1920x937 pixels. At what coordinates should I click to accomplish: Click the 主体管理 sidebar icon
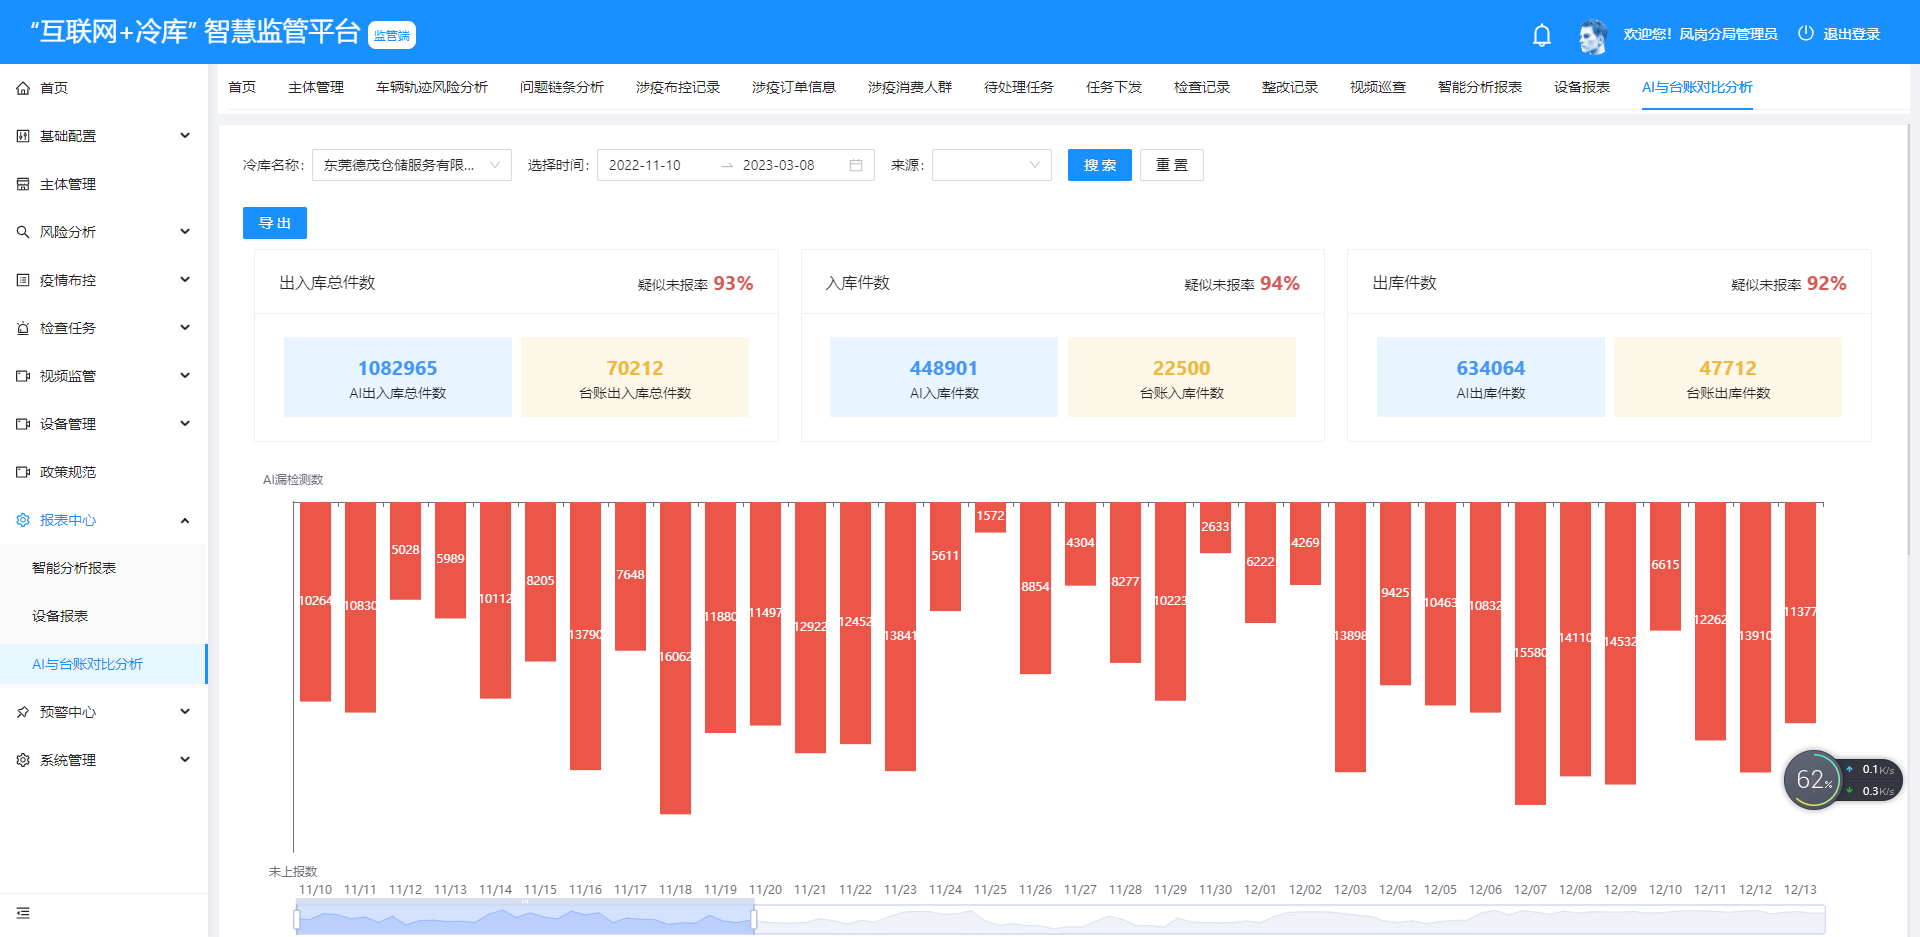23,184
